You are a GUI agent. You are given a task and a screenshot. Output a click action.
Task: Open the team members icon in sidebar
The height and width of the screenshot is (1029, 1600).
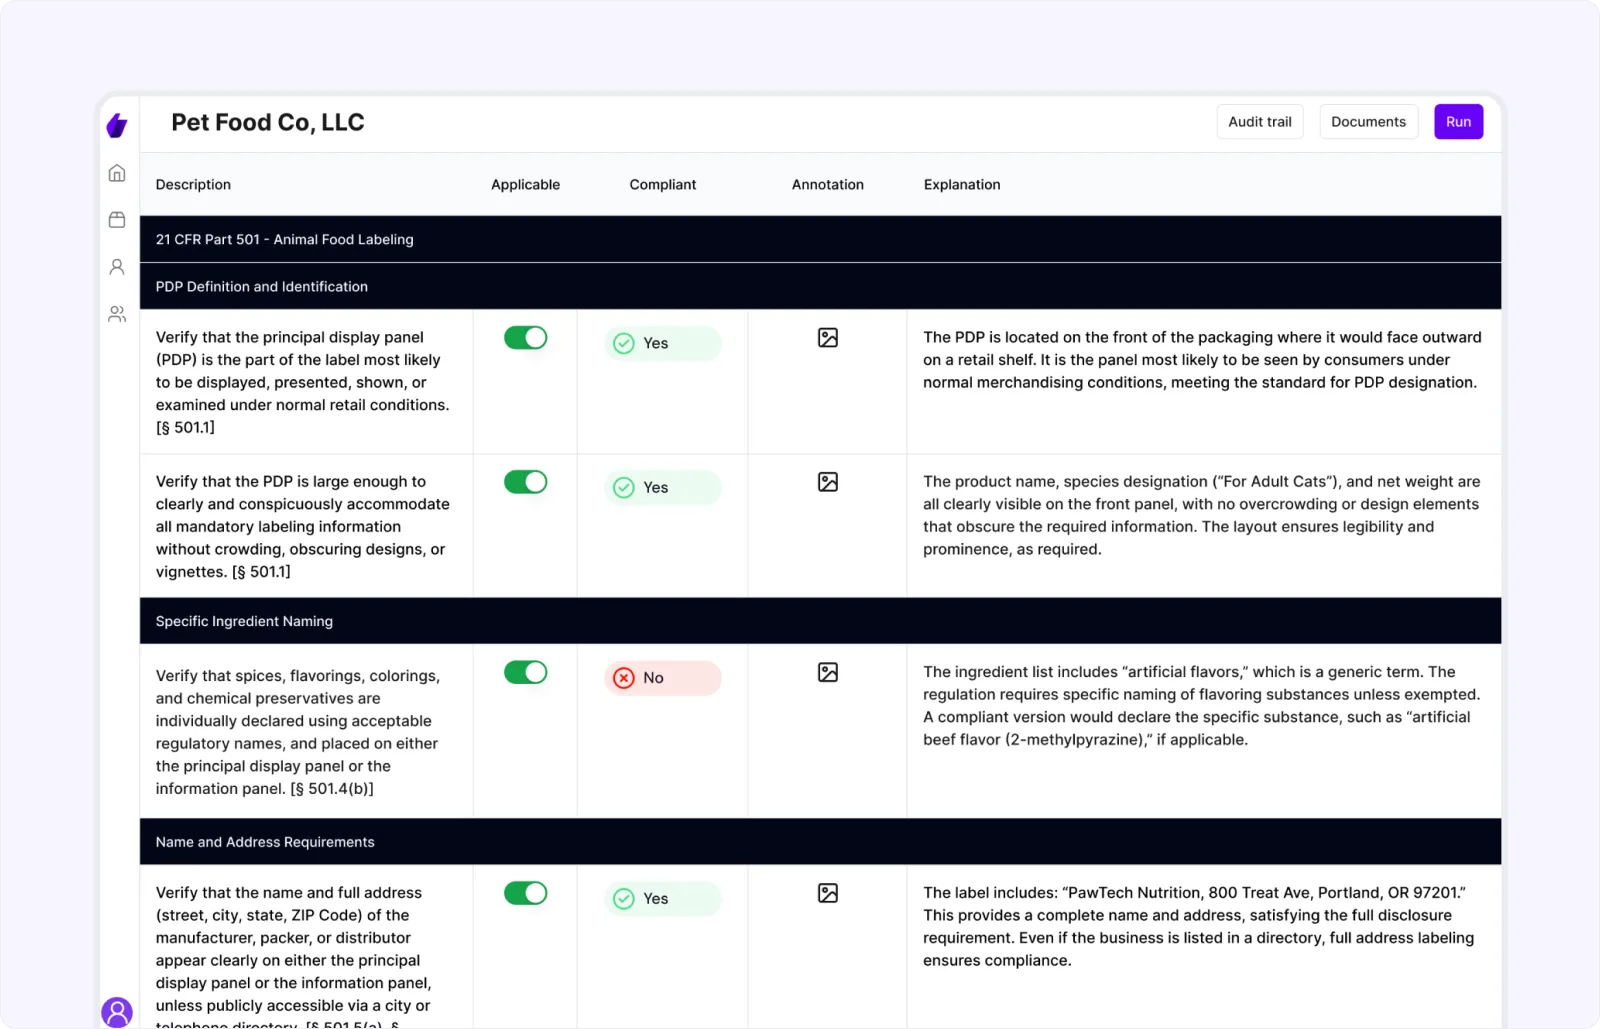(117, 314)
